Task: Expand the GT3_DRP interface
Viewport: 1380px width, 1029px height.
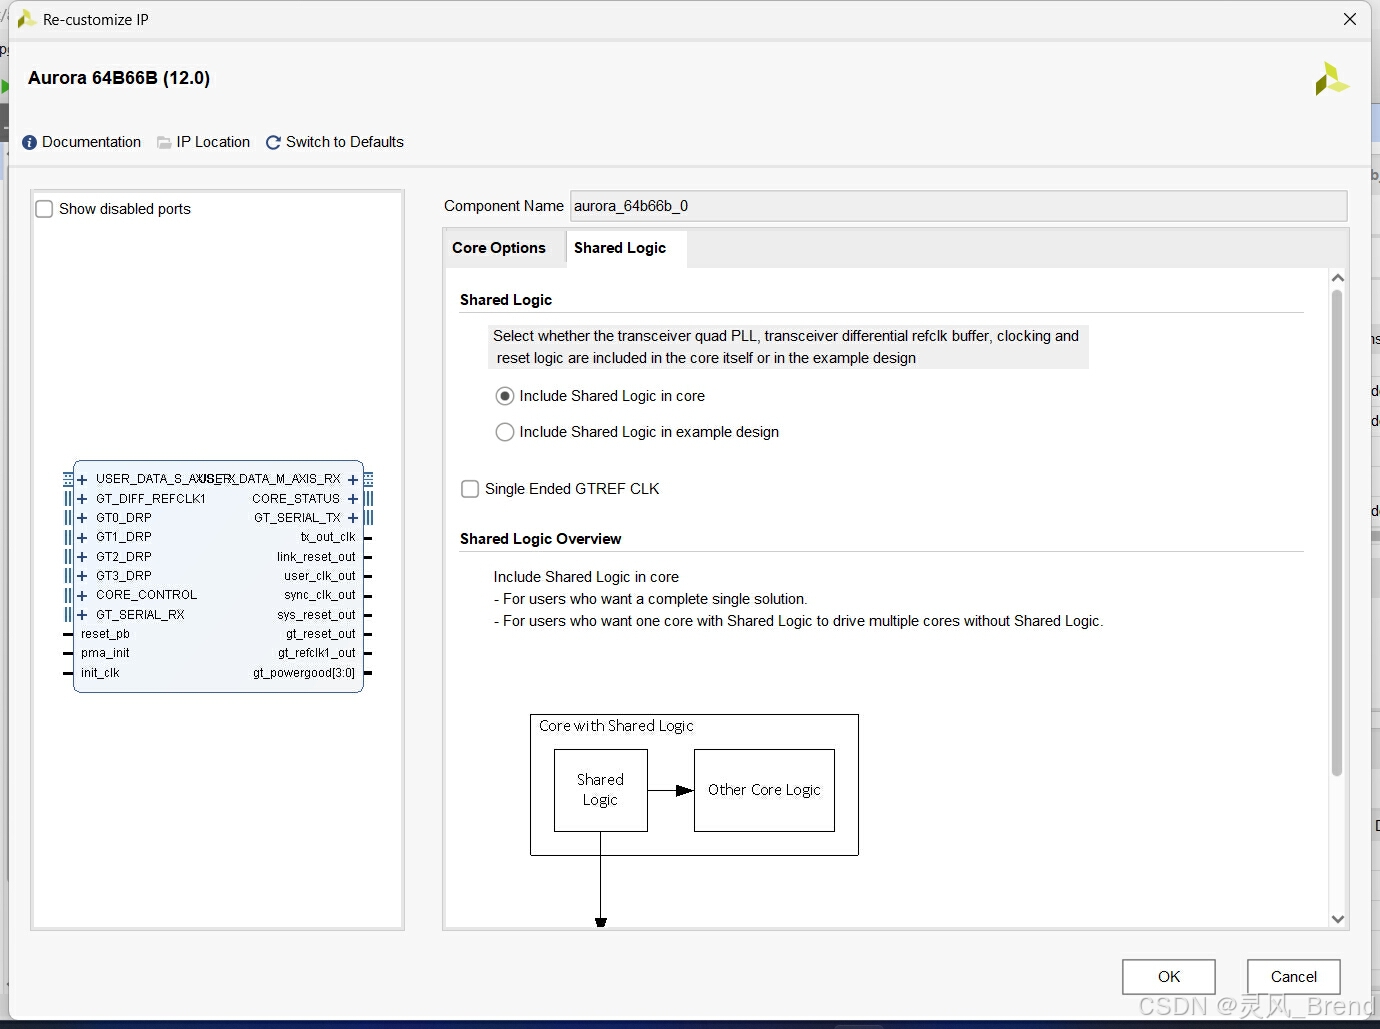Action: pyautogui.click(x=82, y=576)
